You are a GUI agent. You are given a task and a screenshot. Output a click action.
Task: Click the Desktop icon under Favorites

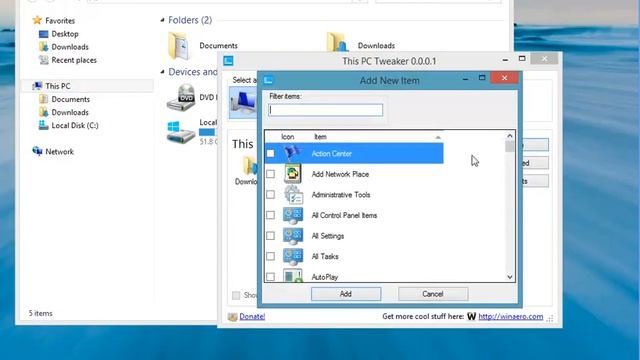coord(43,34)
